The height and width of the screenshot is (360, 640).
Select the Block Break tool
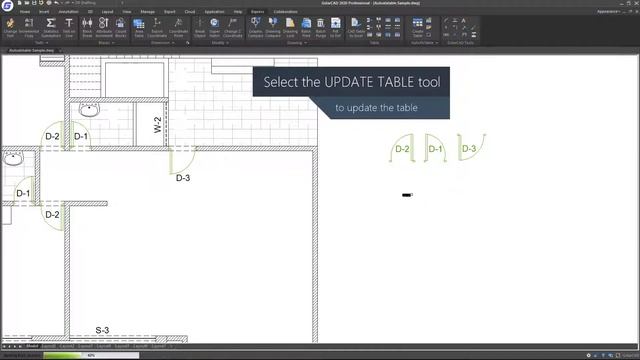pyautogui.click(x=87, y=27)
